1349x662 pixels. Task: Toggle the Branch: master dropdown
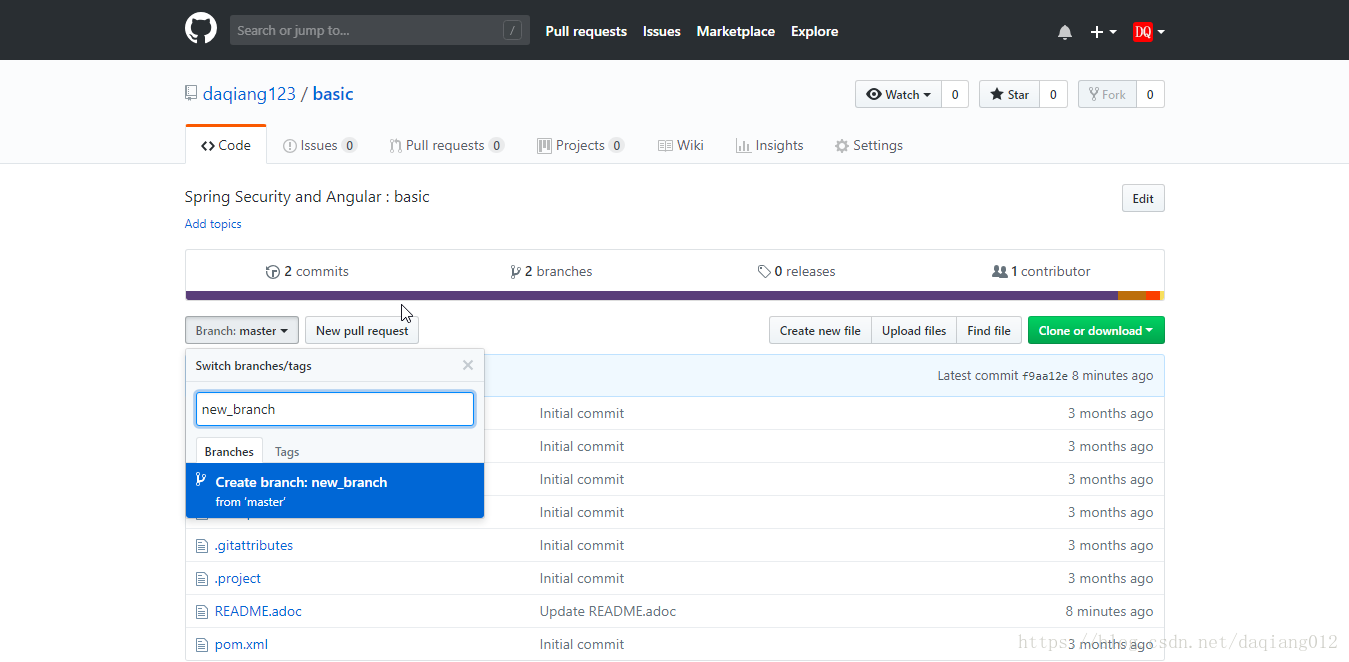[242, 330]
